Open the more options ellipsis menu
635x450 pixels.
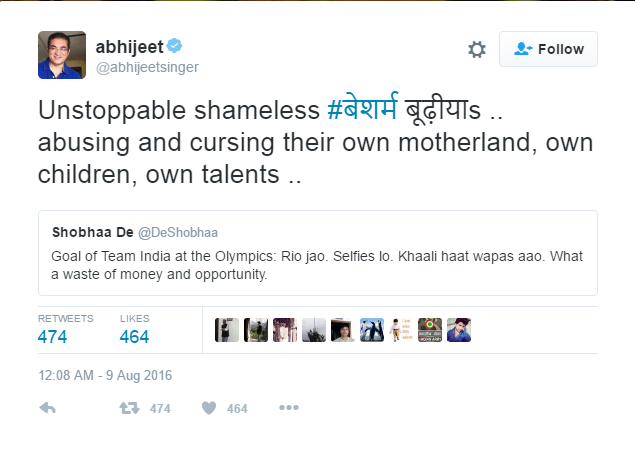click(288, 408)
